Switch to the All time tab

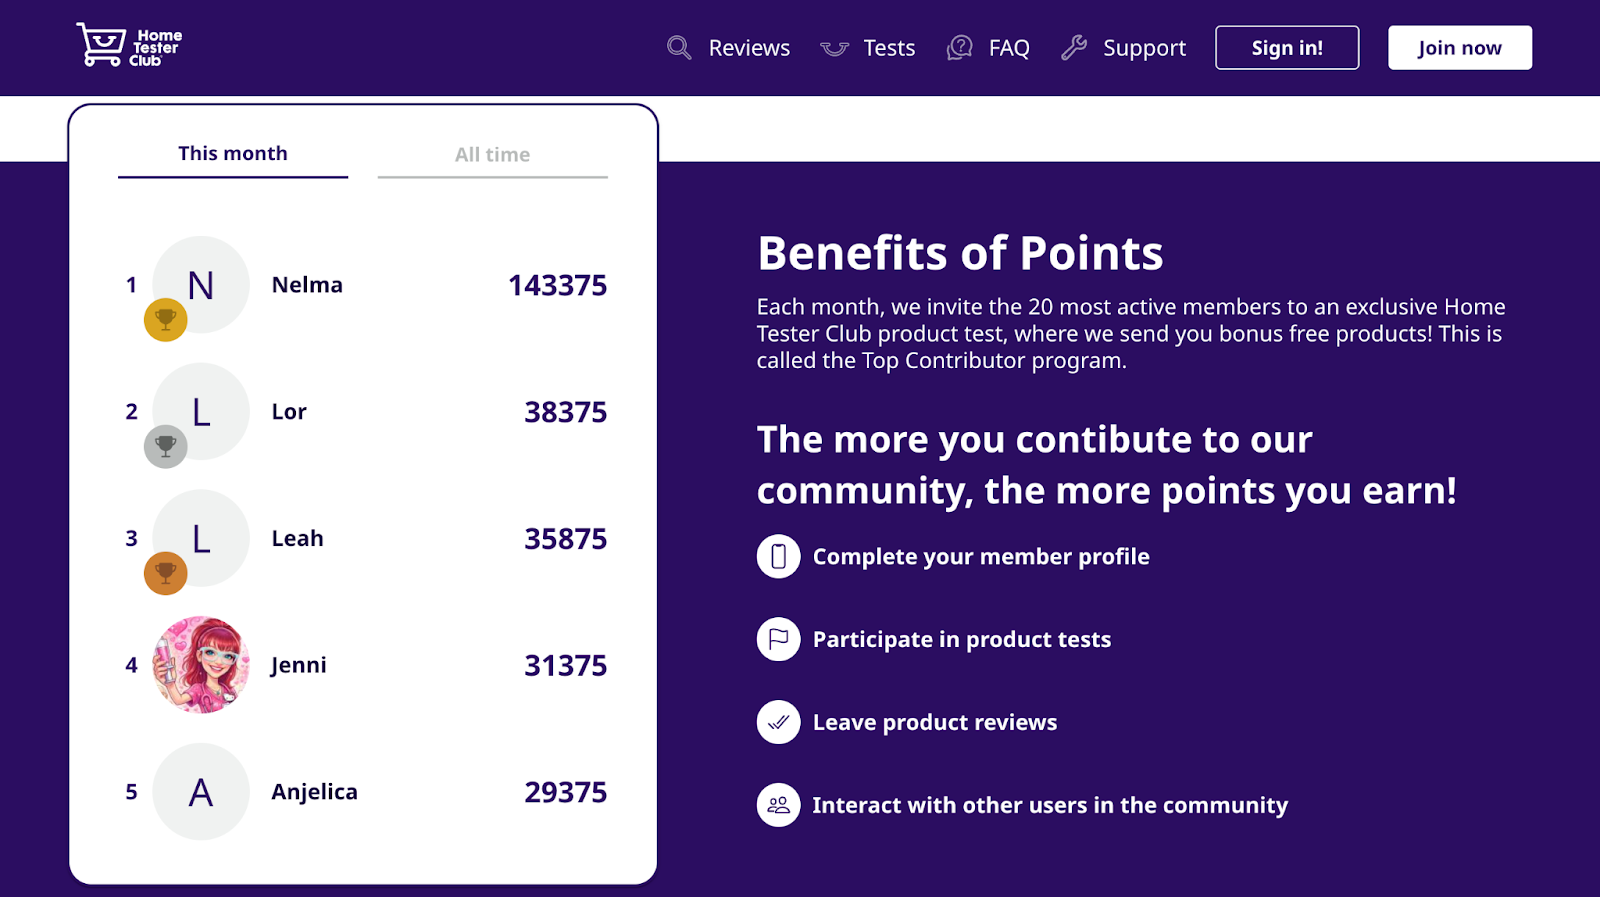(x=492, y=155)
